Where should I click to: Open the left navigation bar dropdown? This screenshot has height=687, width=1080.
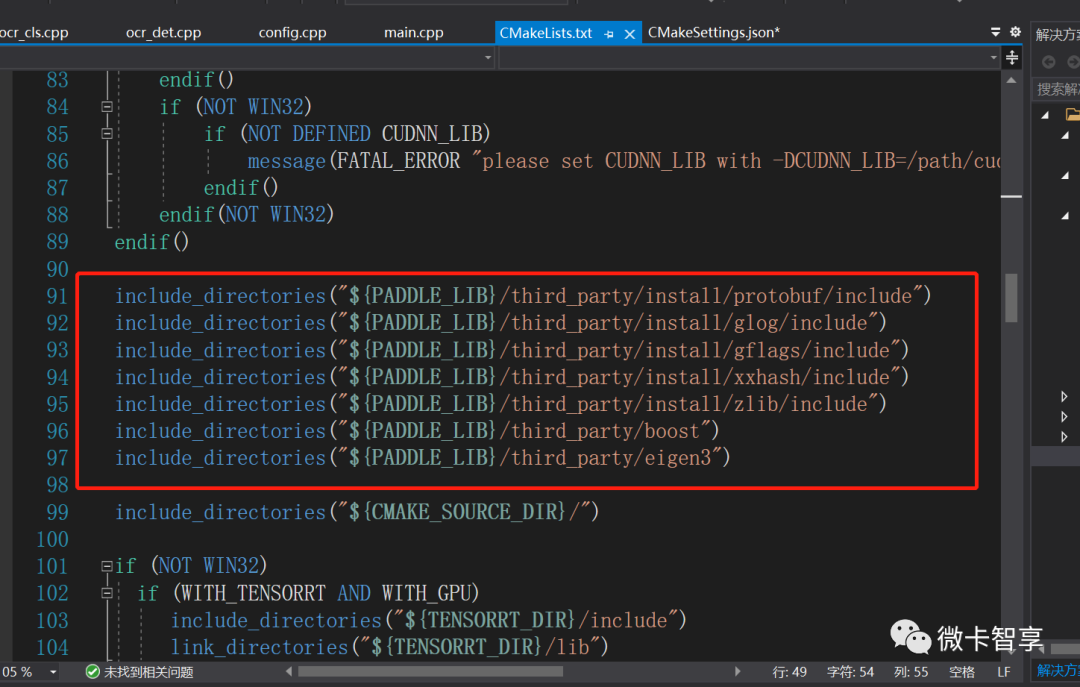488,58
